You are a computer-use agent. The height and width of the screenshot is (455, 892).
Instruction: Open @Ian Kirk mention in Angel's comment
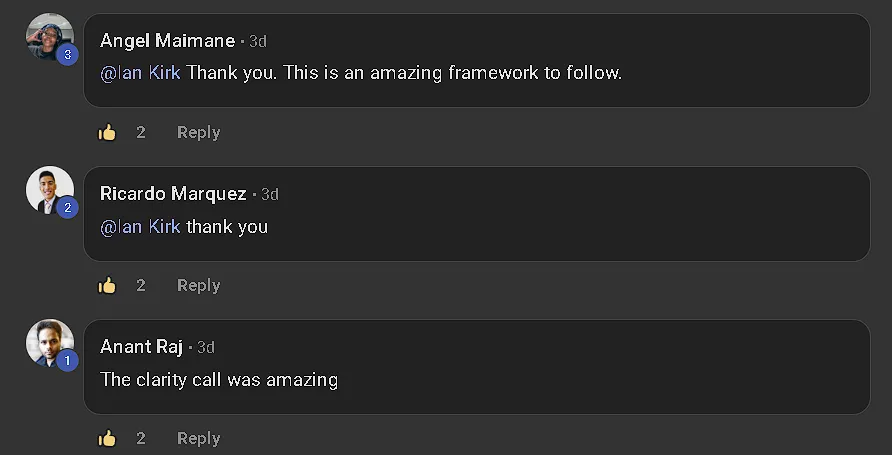(x=141, y=73)
